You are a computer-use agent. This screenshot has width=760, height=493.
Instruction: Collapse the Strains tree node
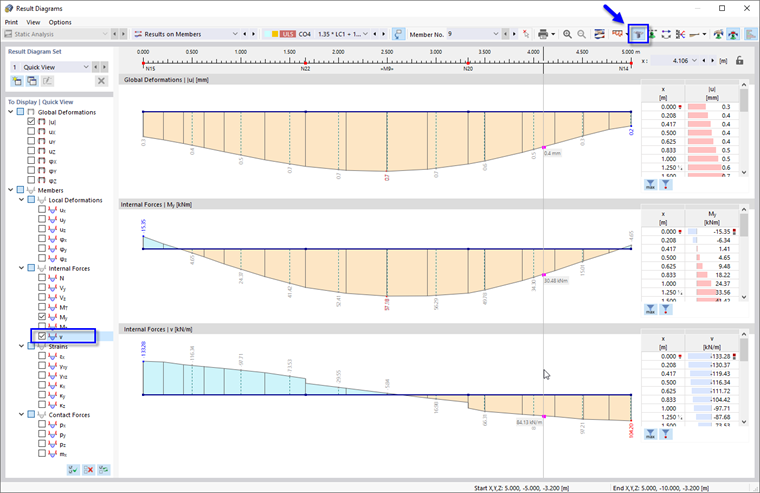pyautogui.click(x=21, y=346)
